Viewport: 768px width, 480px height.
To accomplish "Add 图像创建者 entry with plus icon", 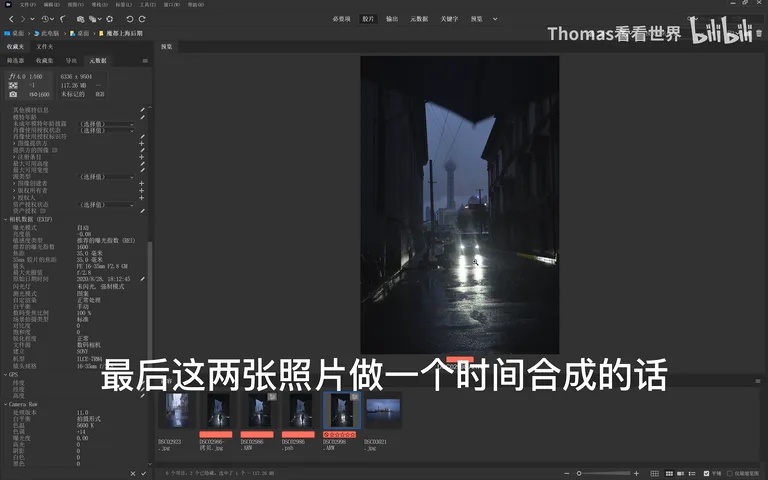I will pos(142,183).
